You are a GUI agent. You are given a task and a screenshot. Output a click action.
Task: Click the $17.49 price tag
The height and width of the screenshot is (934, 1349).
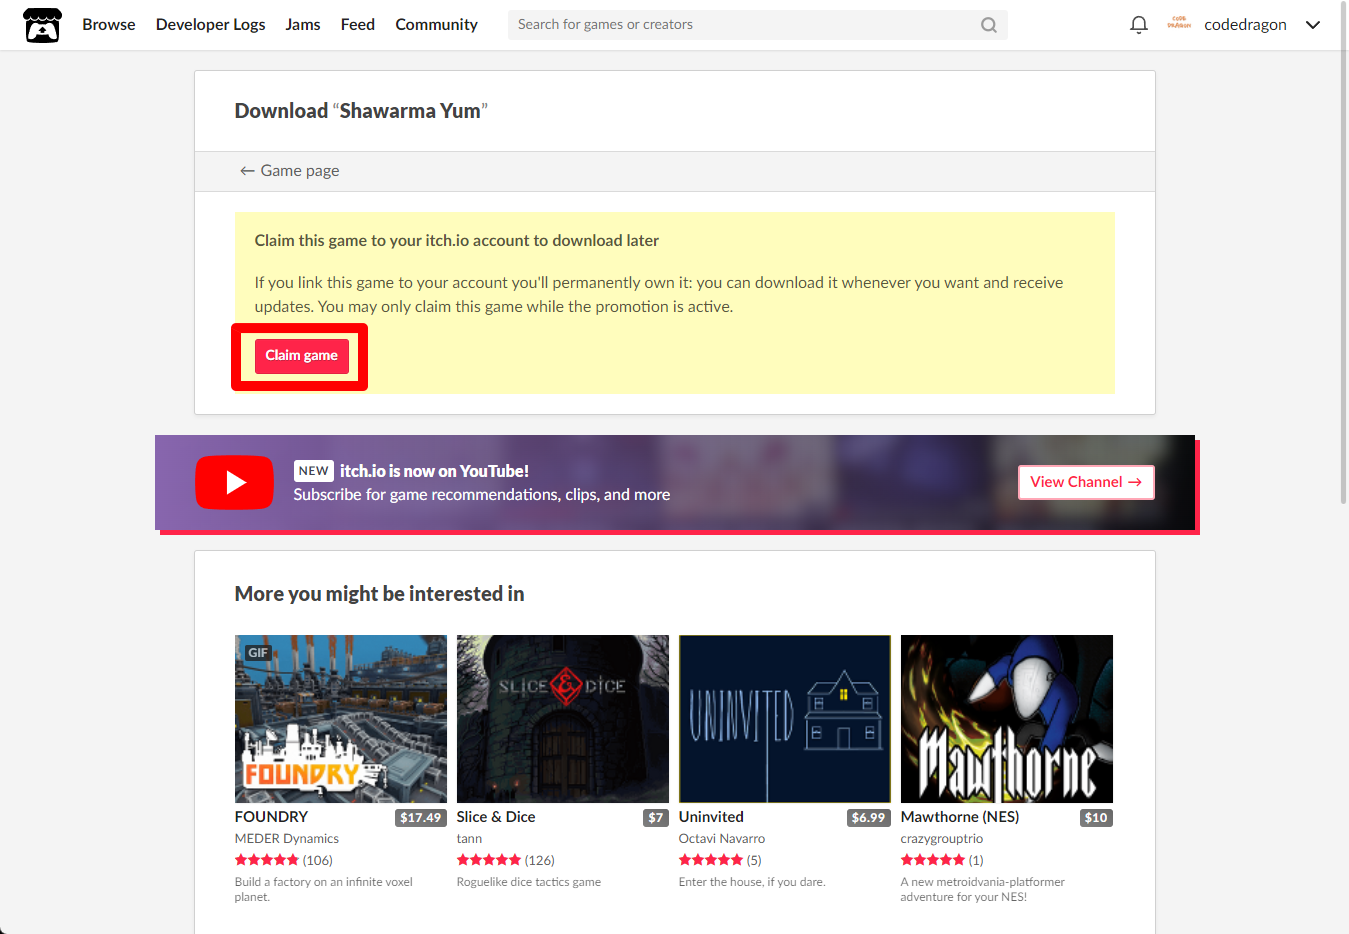(420, 818)
